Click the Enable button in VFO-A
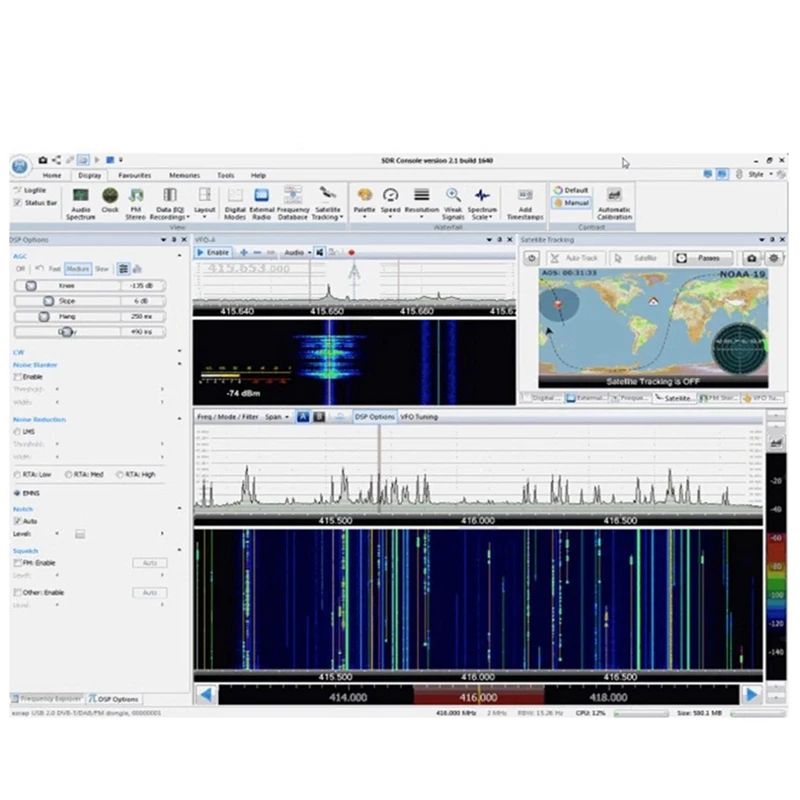 click(213, 252)
